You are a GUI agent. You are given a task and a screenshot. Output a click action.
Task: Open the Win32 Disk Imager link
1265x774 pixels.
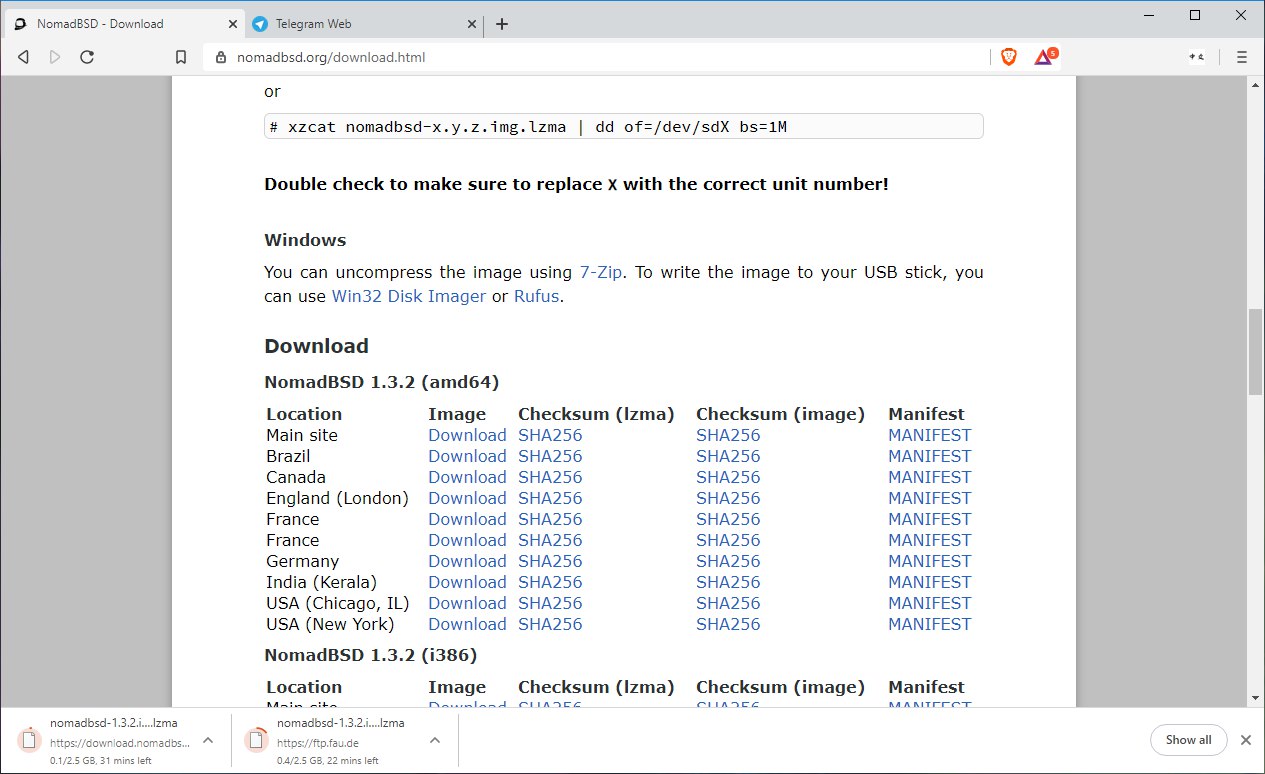point(409,297)
